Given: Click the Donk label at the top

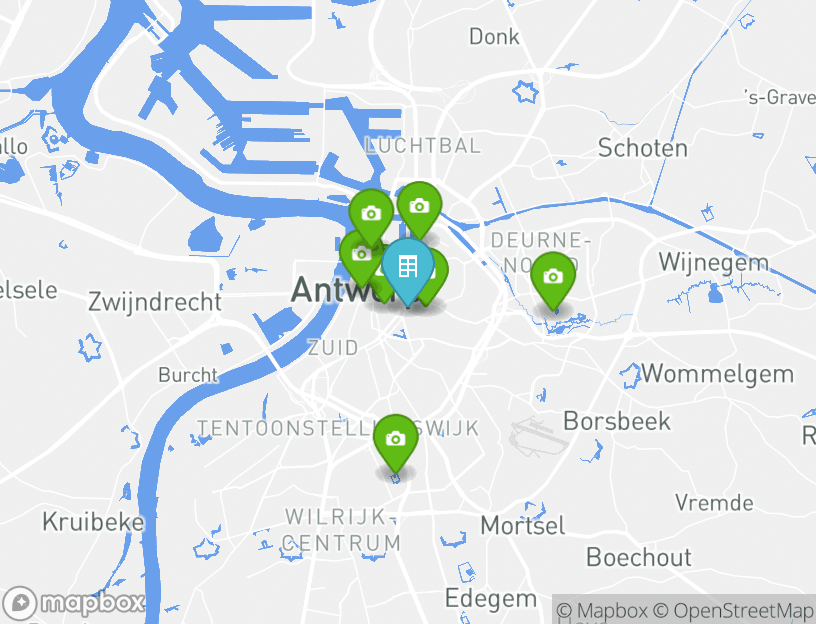Looking at the screenshot, I should [x=494, y=36].
